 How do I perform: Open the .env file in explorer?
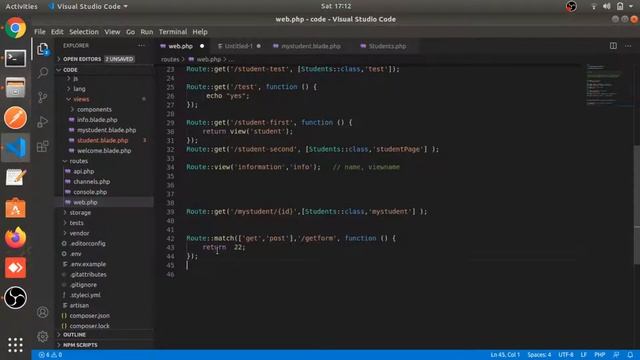tap(76, 254)
